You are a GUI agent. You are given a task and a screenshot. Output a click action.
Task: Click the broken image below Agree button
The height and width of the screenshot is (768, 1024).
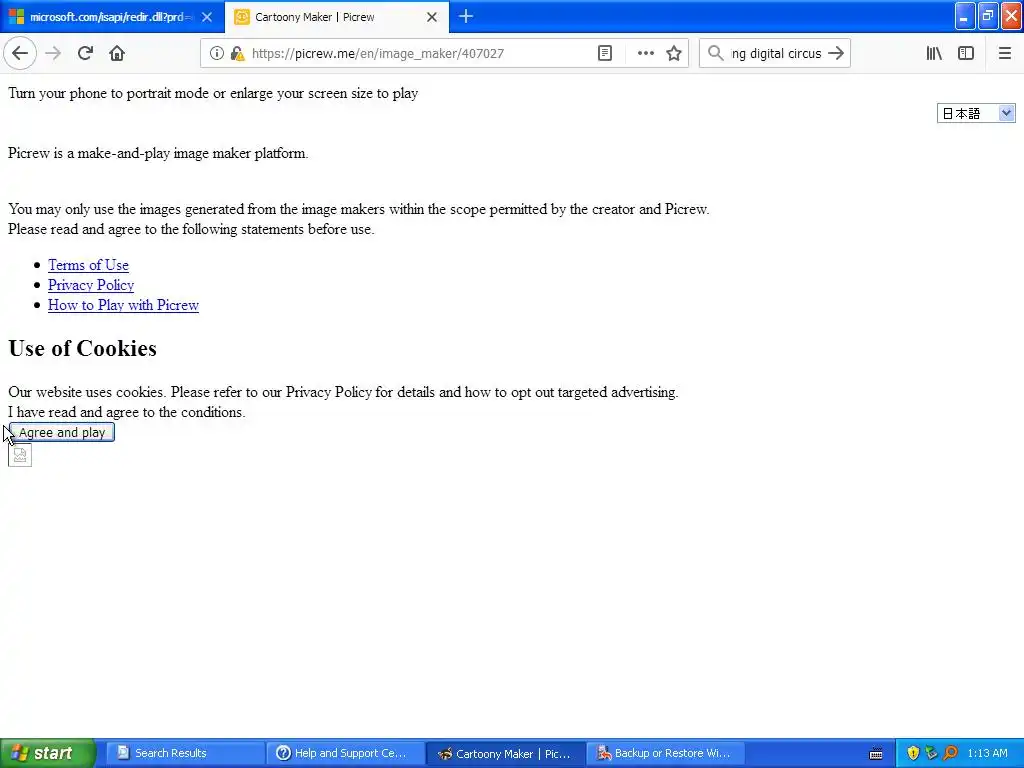[x=20, y=455]
